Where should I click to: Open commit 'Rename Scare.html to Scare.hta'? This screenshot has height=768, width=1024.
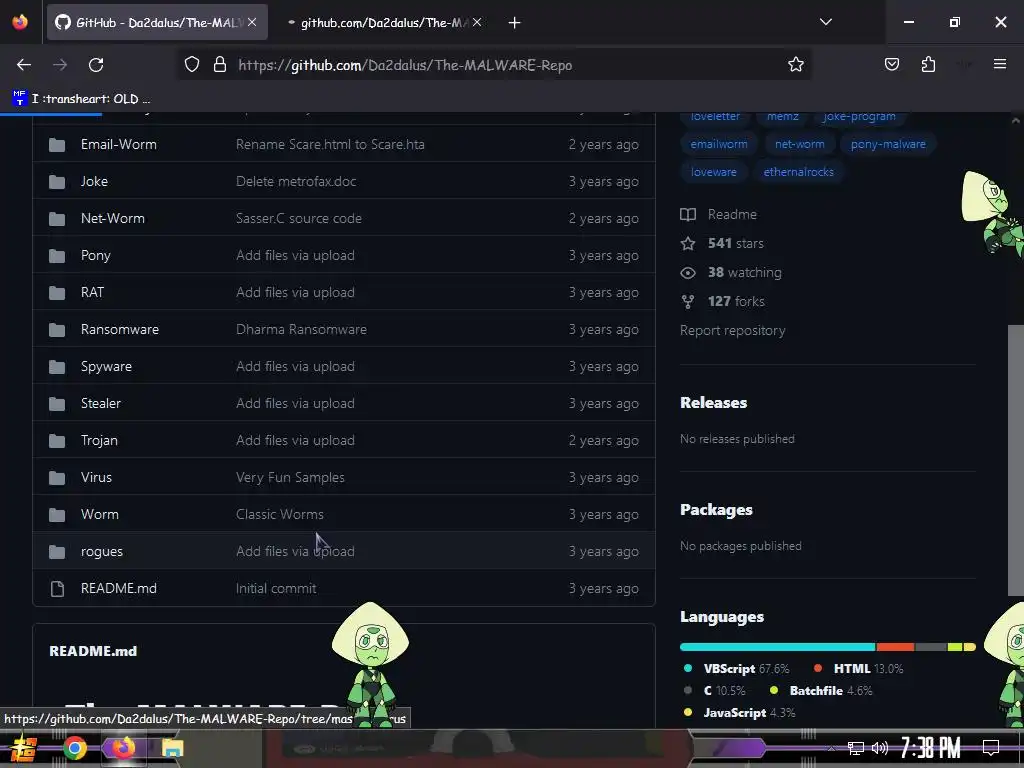pos(330,144)
